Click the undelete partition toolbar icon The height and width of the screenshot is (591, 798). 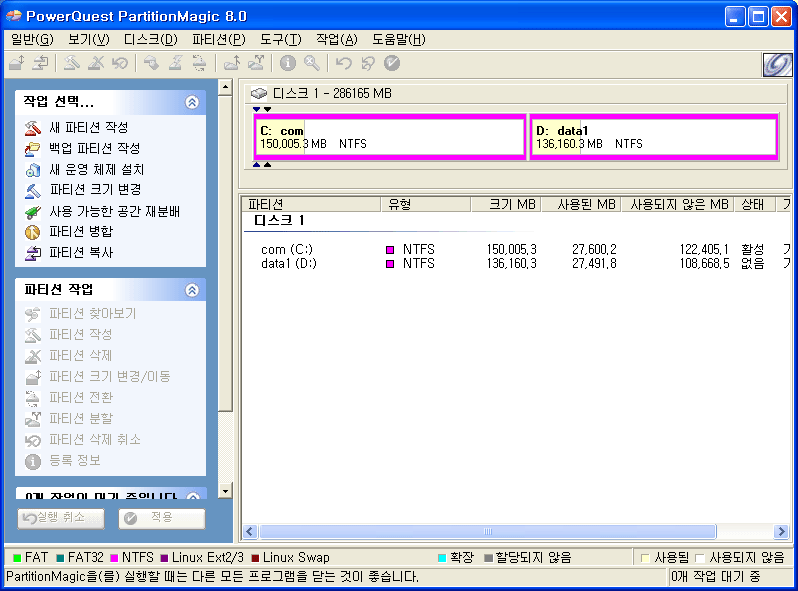(x=120, y=63)
